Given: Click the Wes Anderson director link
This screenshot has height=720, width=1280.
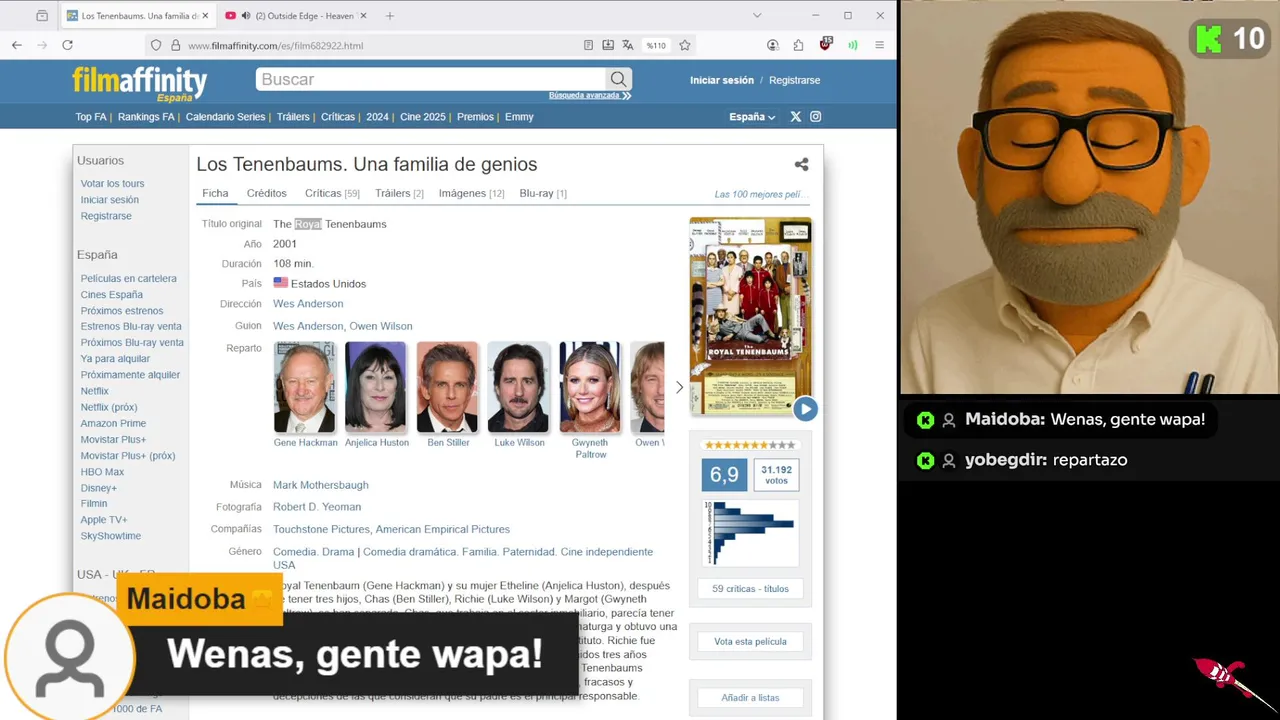Looking at the screenshot, I should coord(308,304).
